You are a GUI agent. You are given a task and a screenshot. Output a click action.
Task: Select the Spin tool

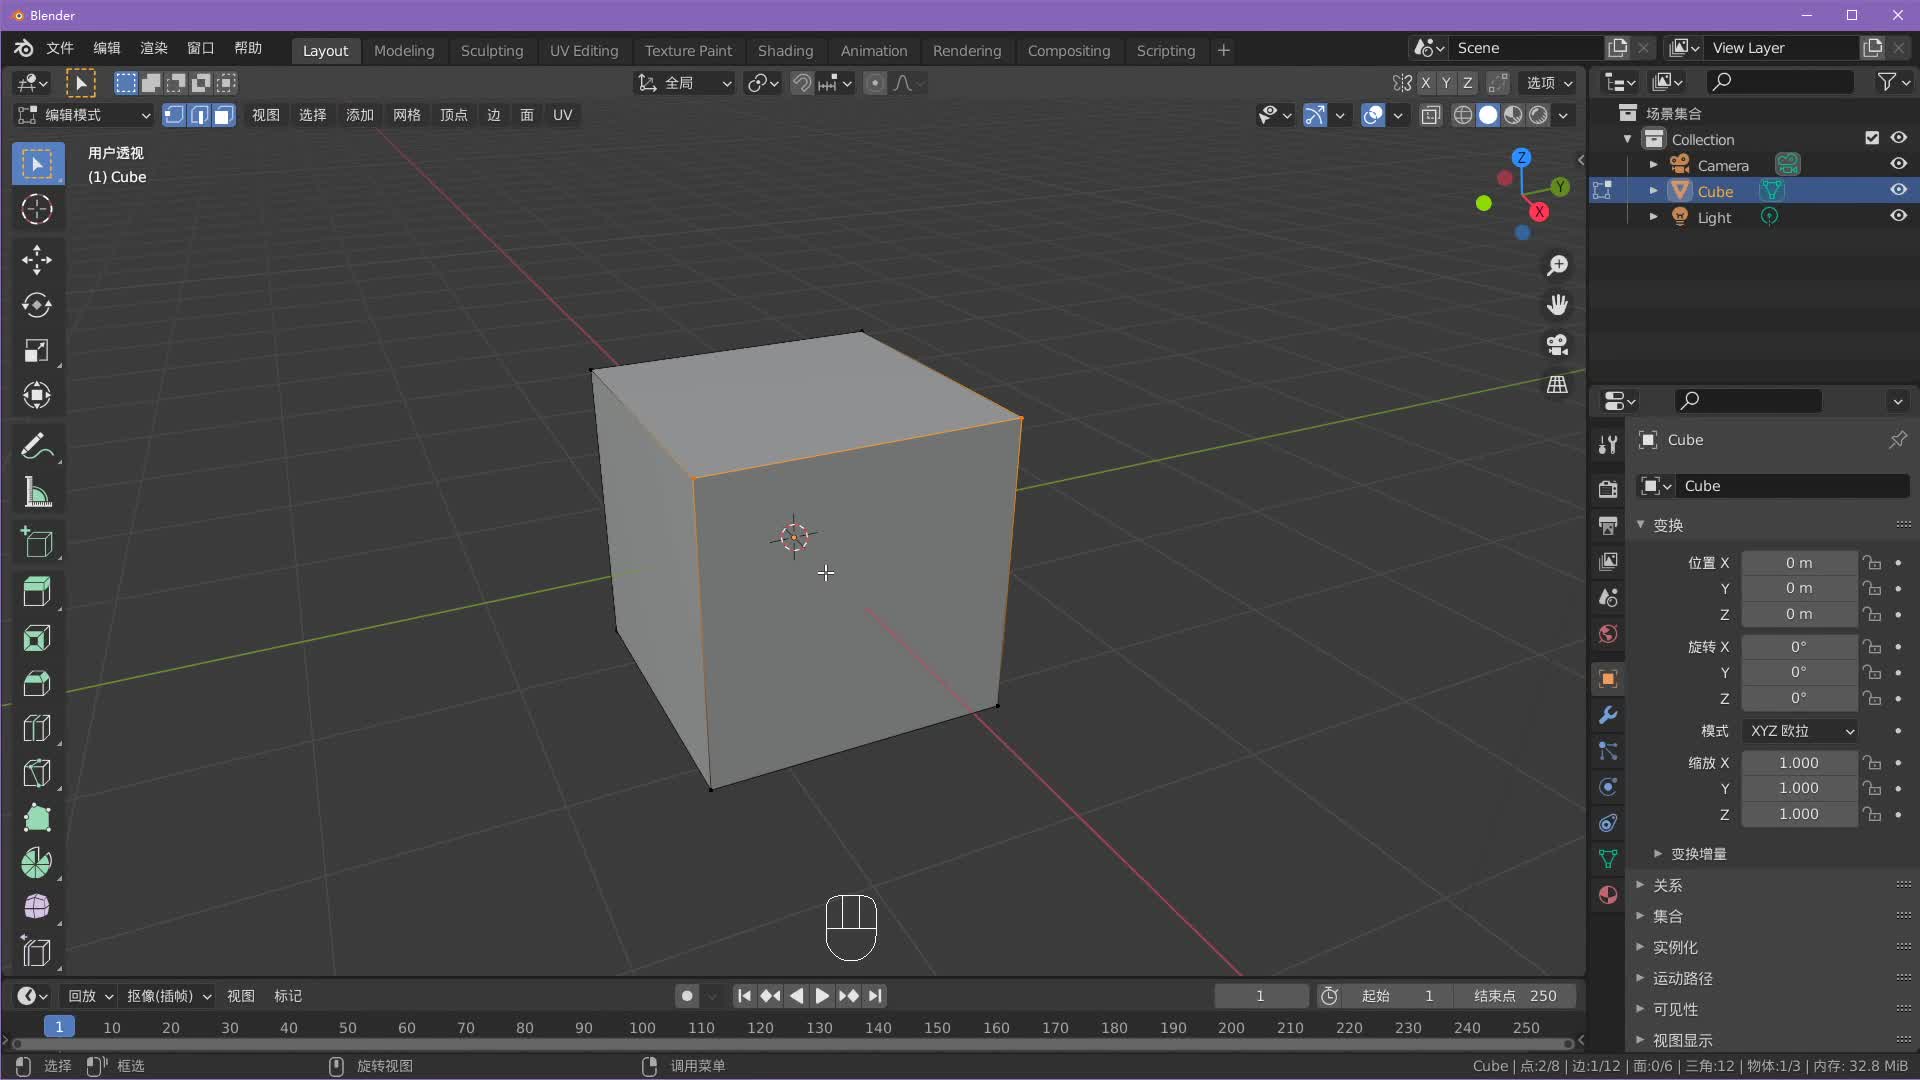pyautogui.click(x=37, y=863)
